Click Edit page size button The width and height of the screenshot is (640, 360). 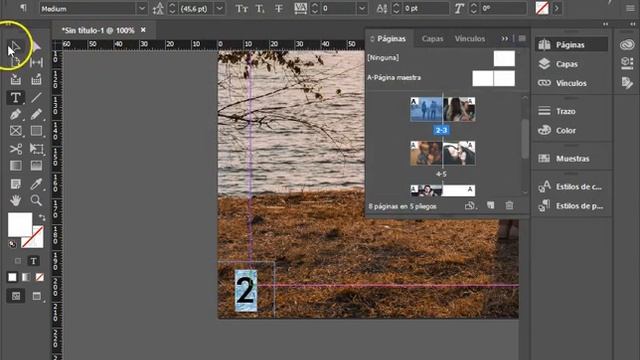pyautogui.click(x=470, y=206)
